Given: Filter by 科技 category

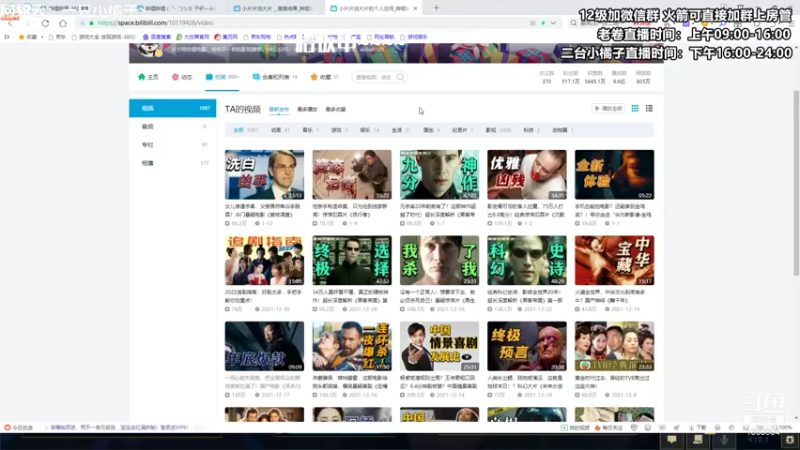Looking at the screenshot, I should point(531,130).
